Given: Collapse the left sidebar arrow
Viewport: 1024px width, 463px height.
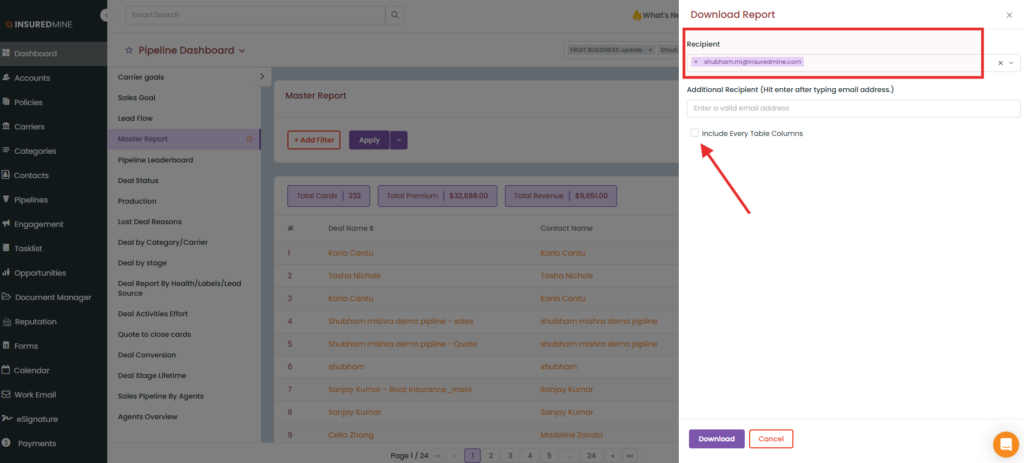Looking at the screenshot, I should (104, 15).
